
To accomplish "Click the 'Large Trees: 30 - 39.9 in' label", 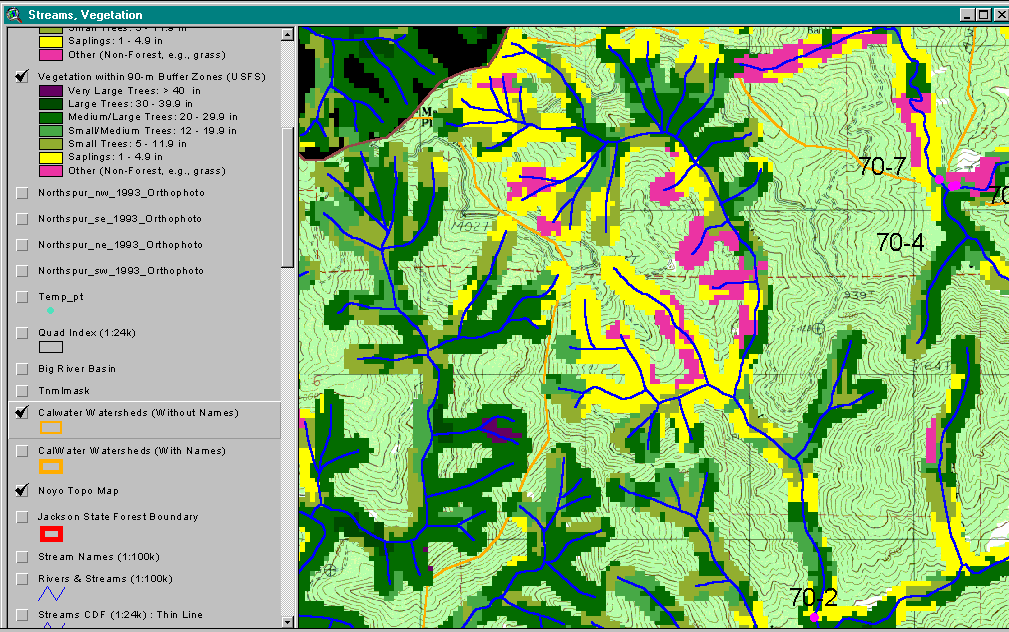I will (x=131, y=104).
